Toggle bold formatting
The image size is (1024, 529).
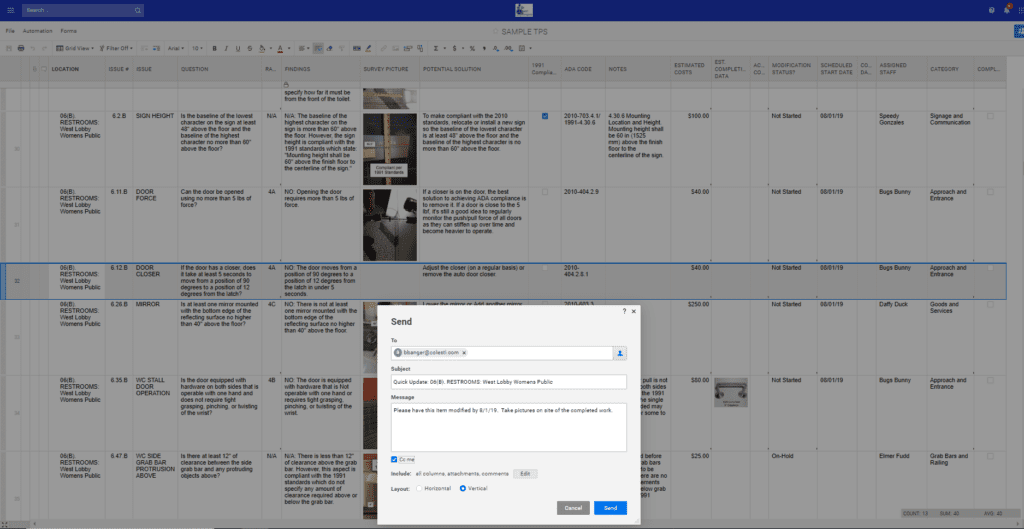[214, 48]
